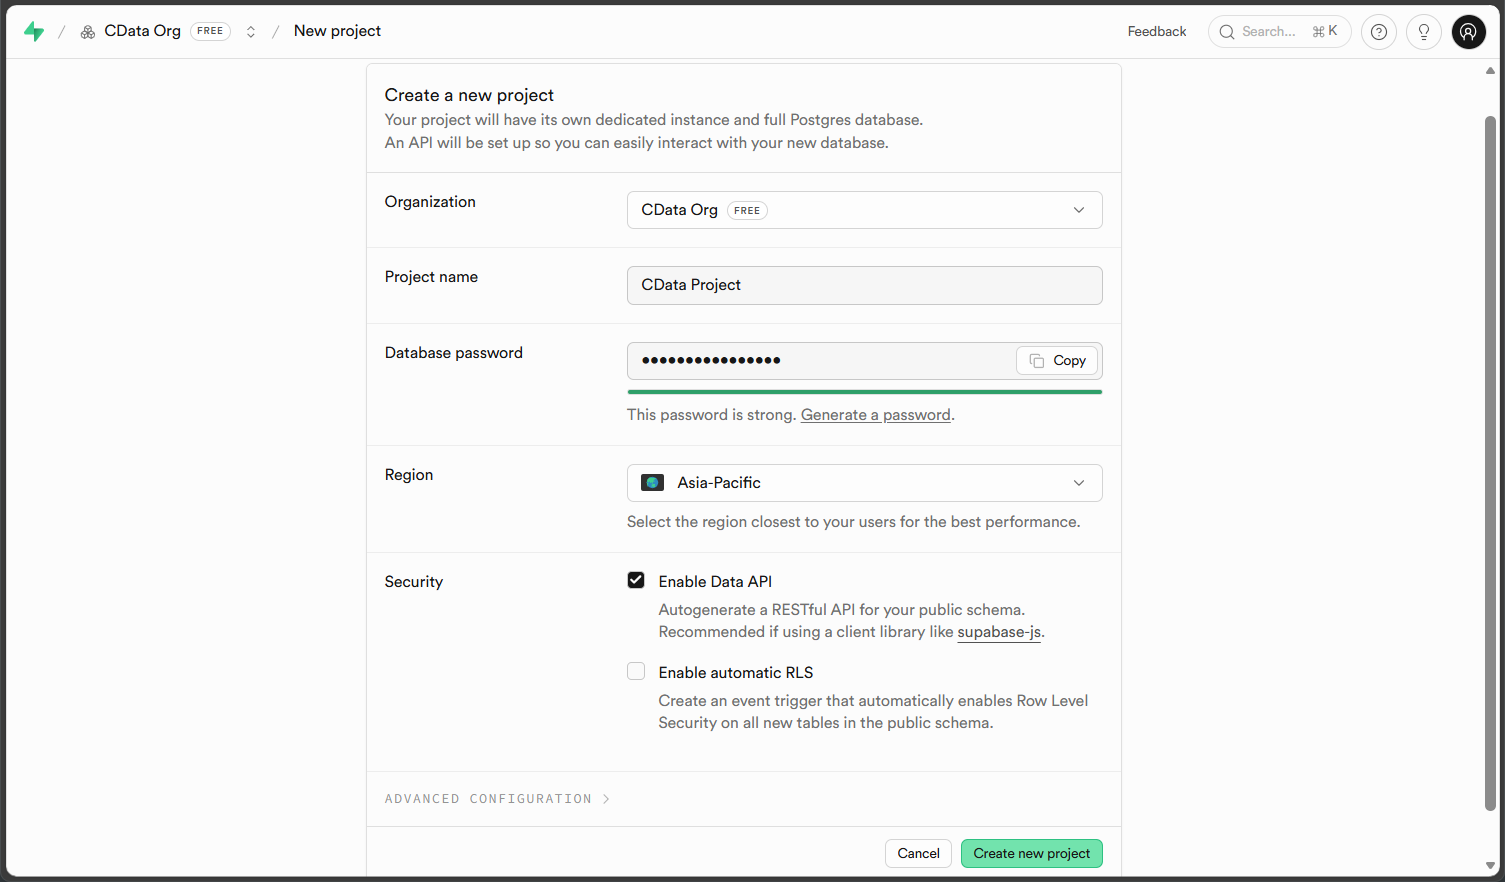Click the Asia-Pacific region flag icon
This screenshot has height=882, width=1505.
tap(652, 482)
